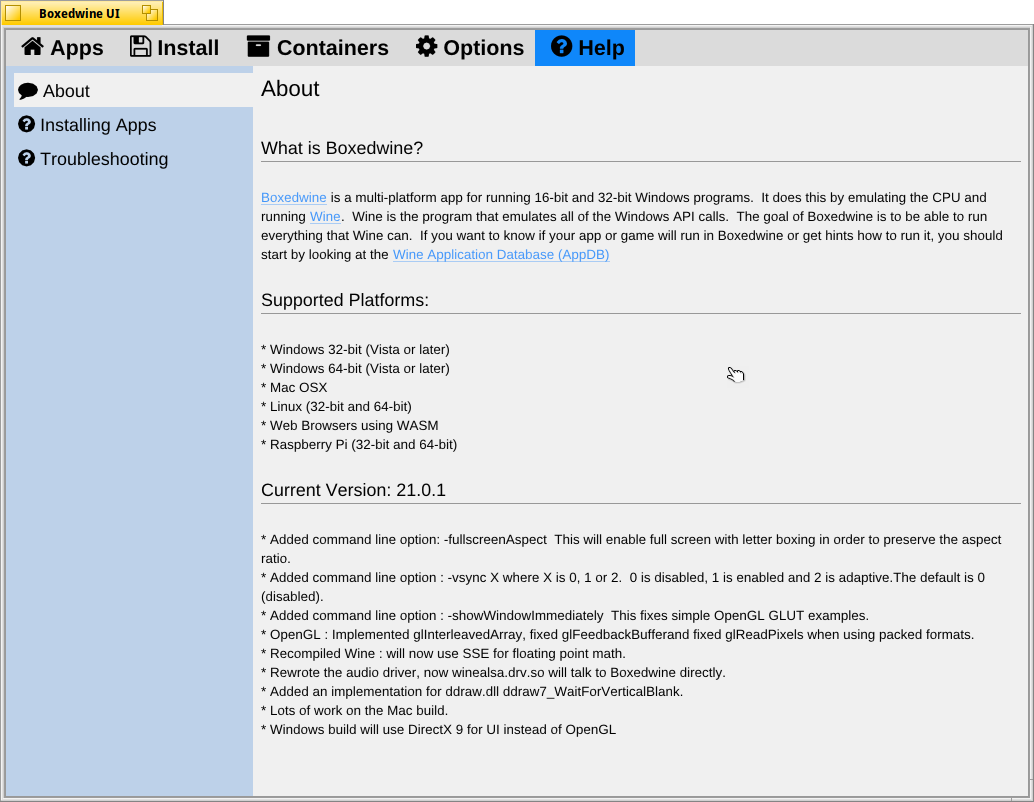Click '* Raspberry Pi (32-bit and 64-bit)' line
The height and width of the screenshot is (802, 1034).
click(x=359, y=445)
